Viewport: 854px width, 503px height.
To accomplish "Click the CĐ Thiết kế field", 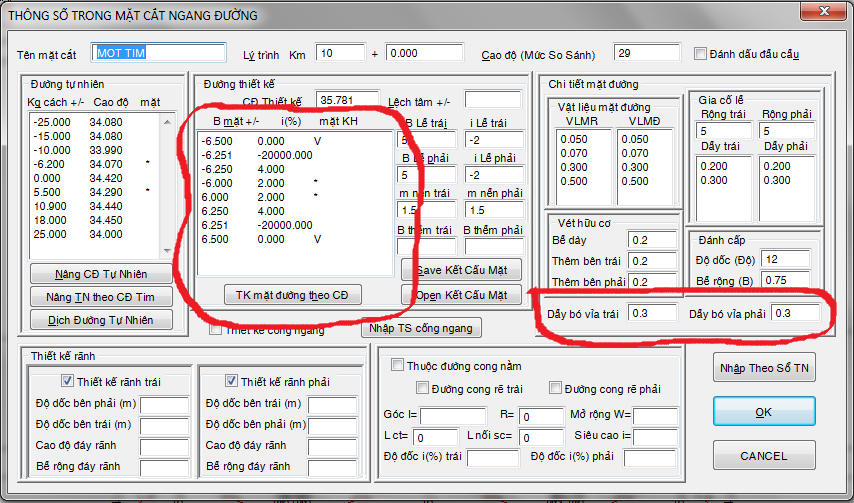I will click(x=347, y=100).
